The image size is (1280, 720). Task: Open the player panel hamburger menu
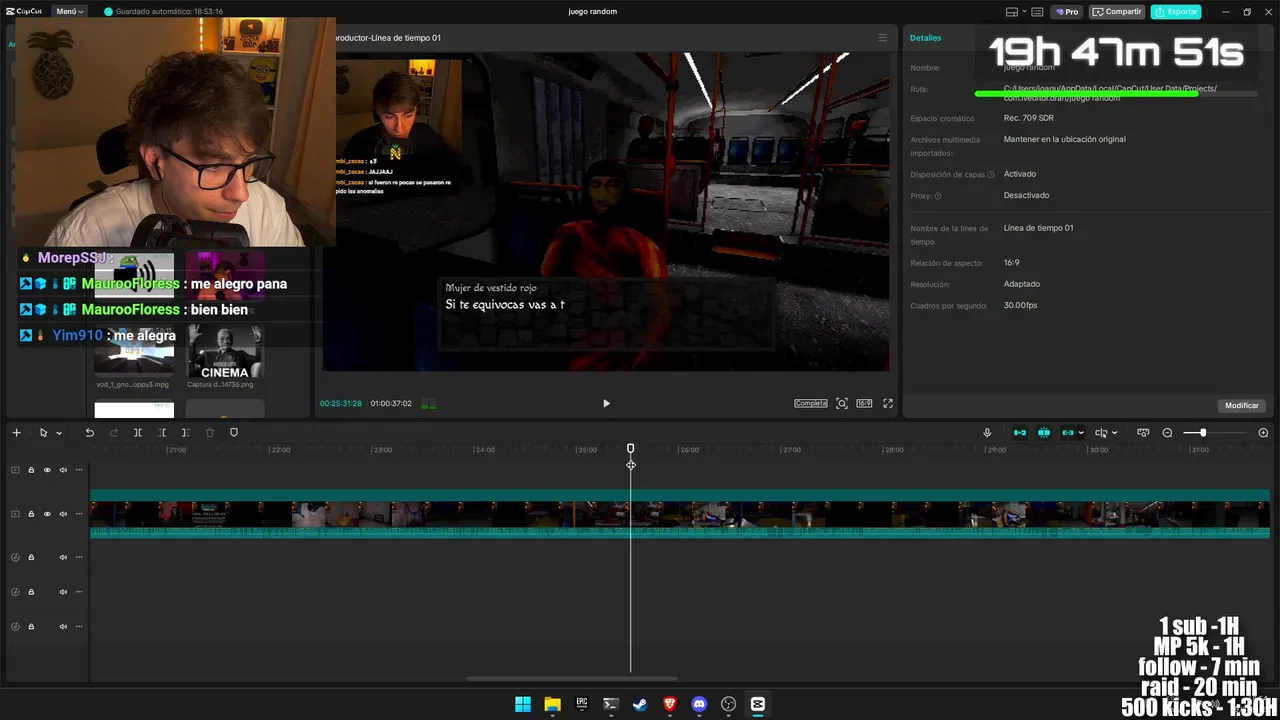[882, 38]
